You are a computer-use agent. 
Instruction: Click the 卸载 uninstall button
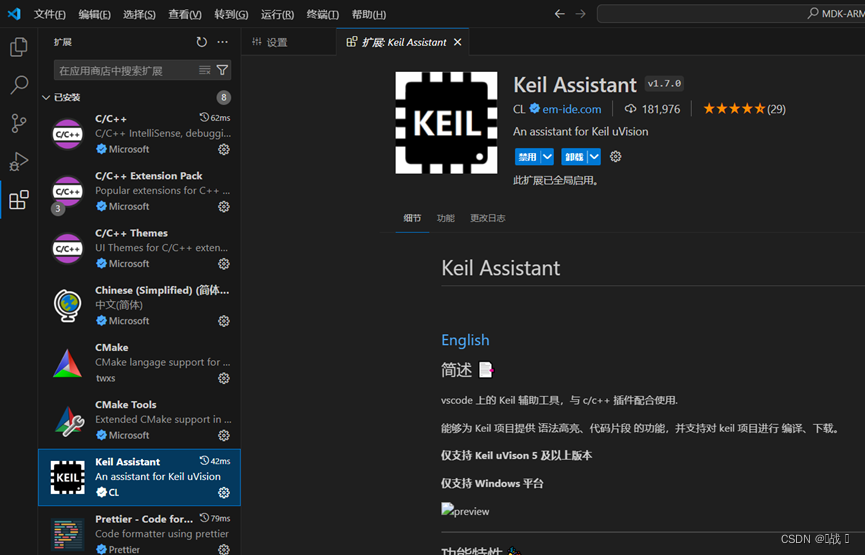pos(574,157)
